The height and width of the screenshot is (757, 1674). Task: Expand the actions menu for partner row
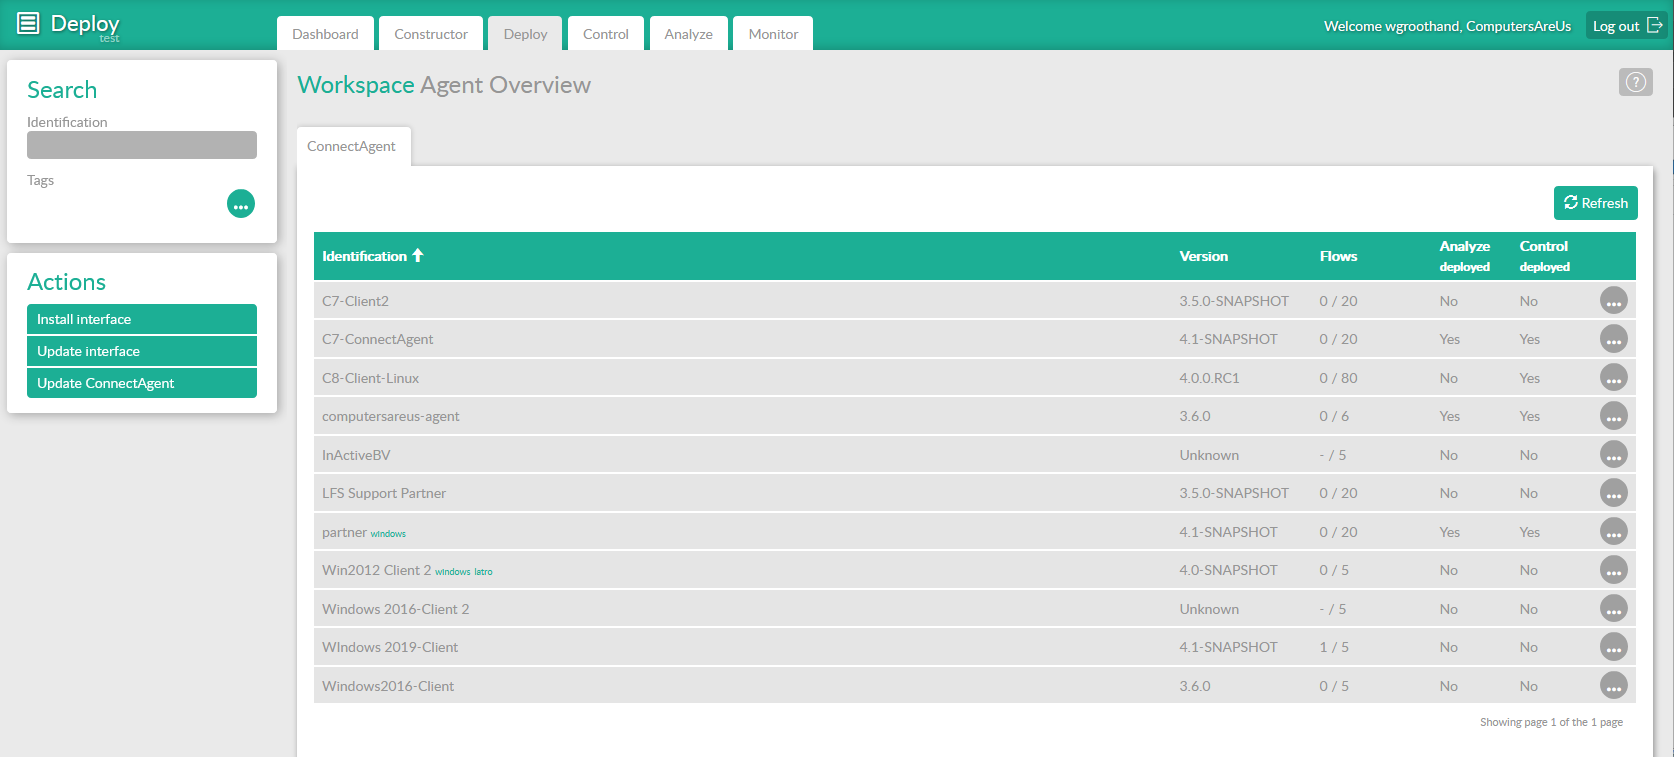(x=1613, y=532)
